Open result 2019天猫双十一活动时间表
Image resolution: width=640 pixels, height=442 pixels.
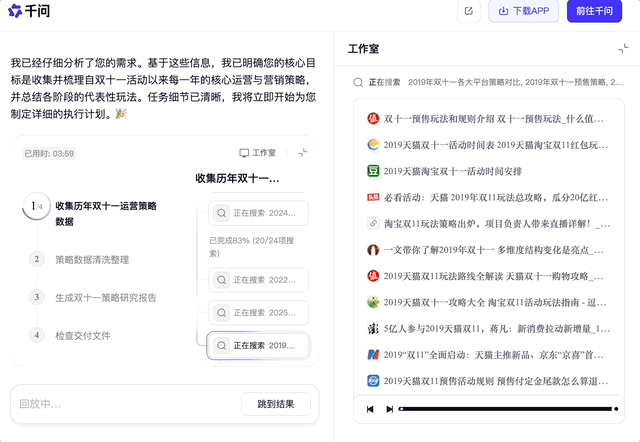(x=496, y=145)
